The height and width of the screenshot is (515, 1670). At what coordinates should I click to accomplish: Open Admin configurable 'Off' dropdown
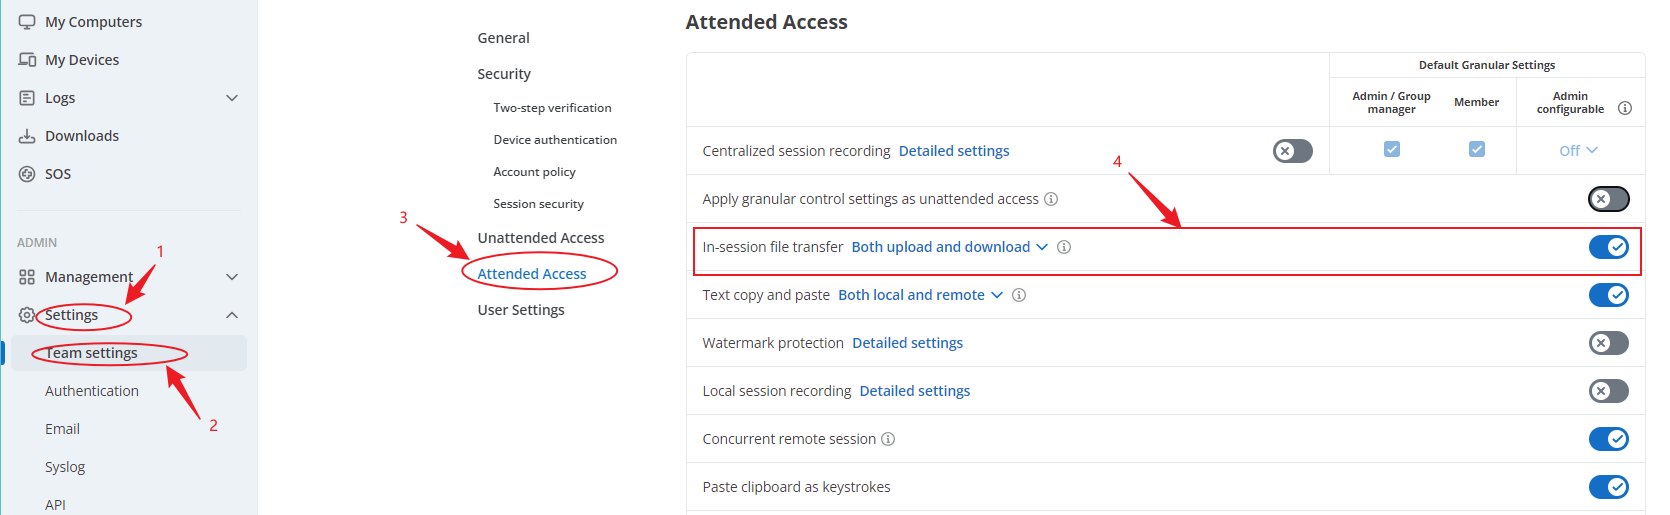click(1578, 151)
